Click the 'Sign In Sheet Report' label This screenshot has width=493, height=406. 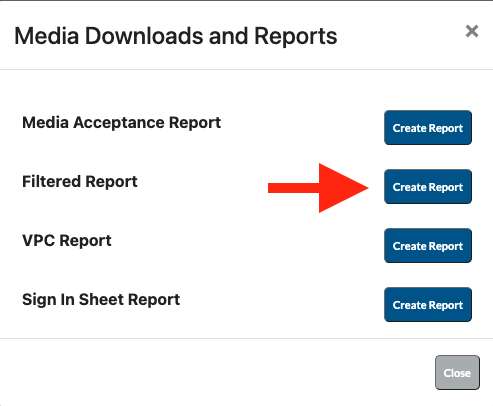[101, 300]
